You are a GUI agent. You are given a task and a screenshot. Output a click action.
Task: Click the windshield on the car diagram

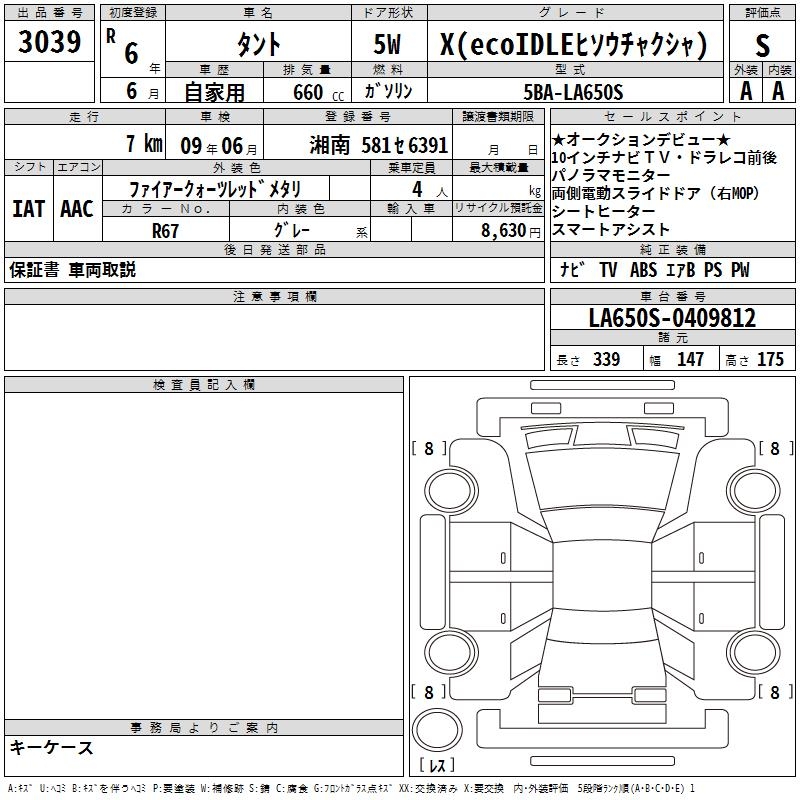(x=602, y=526)
